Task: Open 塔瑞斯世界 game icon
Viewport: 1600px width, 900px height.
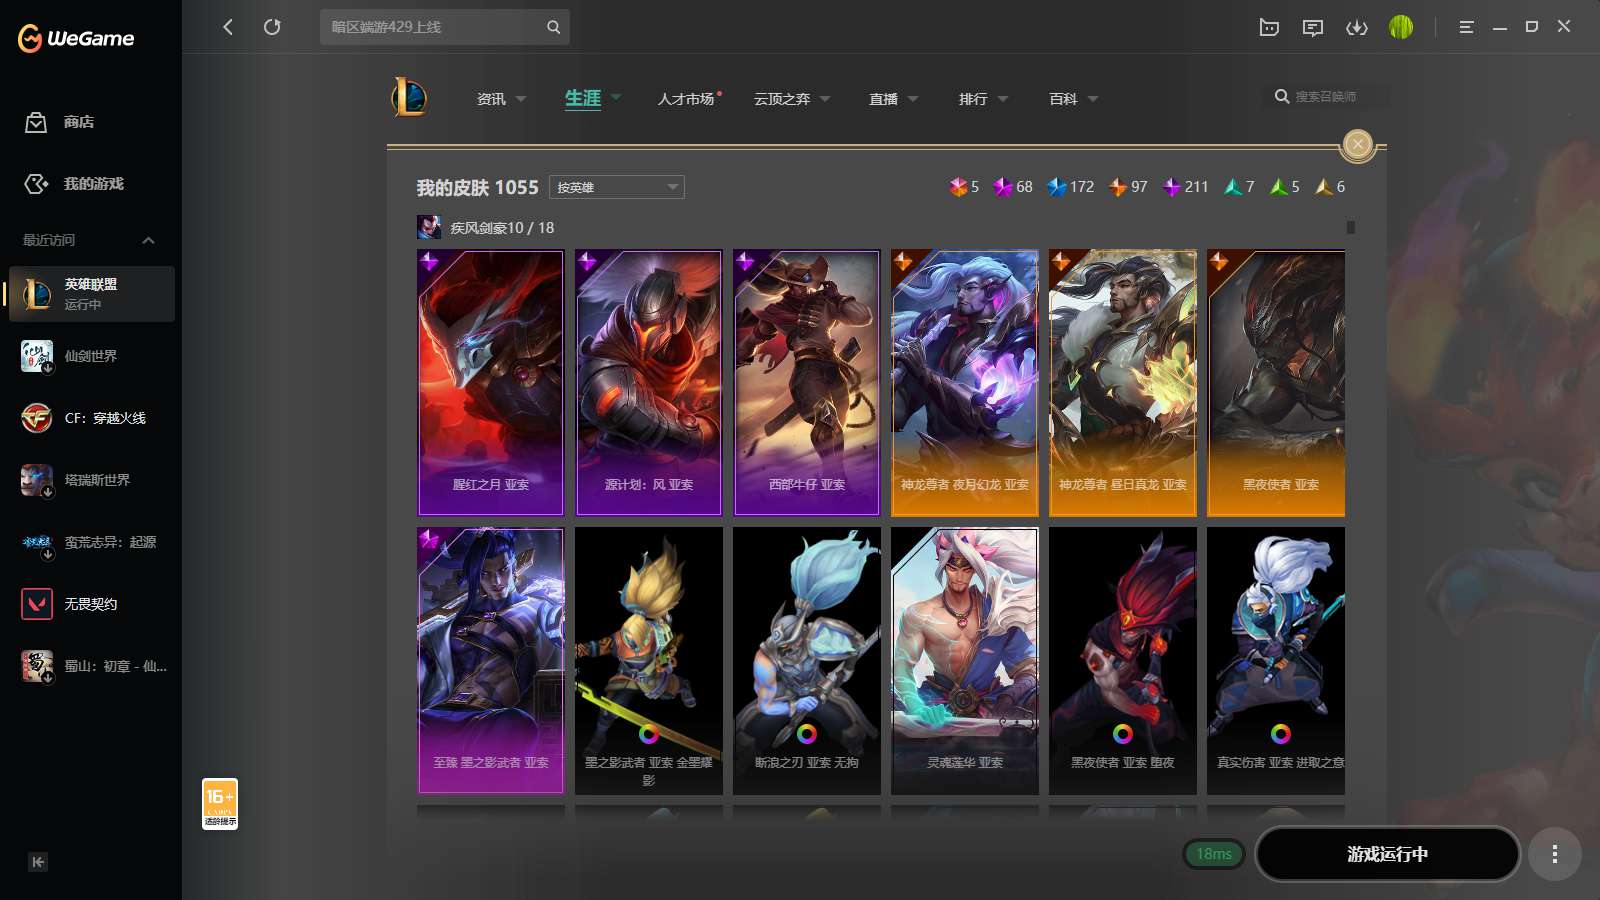Action: (x=37, y=480)
